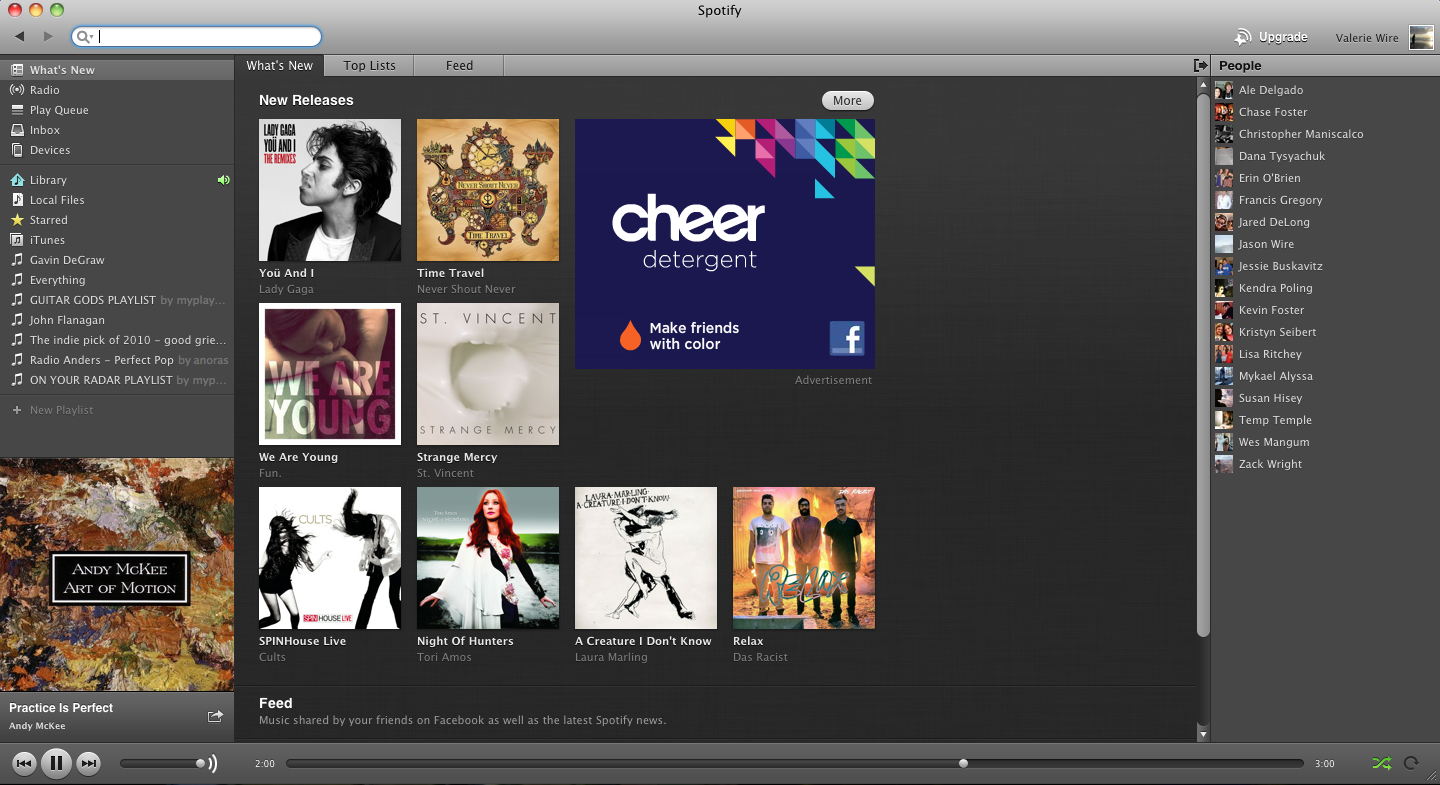Open the Starred tracks list
This screenshot has width=1440, height=785.
tap(48, 220)
